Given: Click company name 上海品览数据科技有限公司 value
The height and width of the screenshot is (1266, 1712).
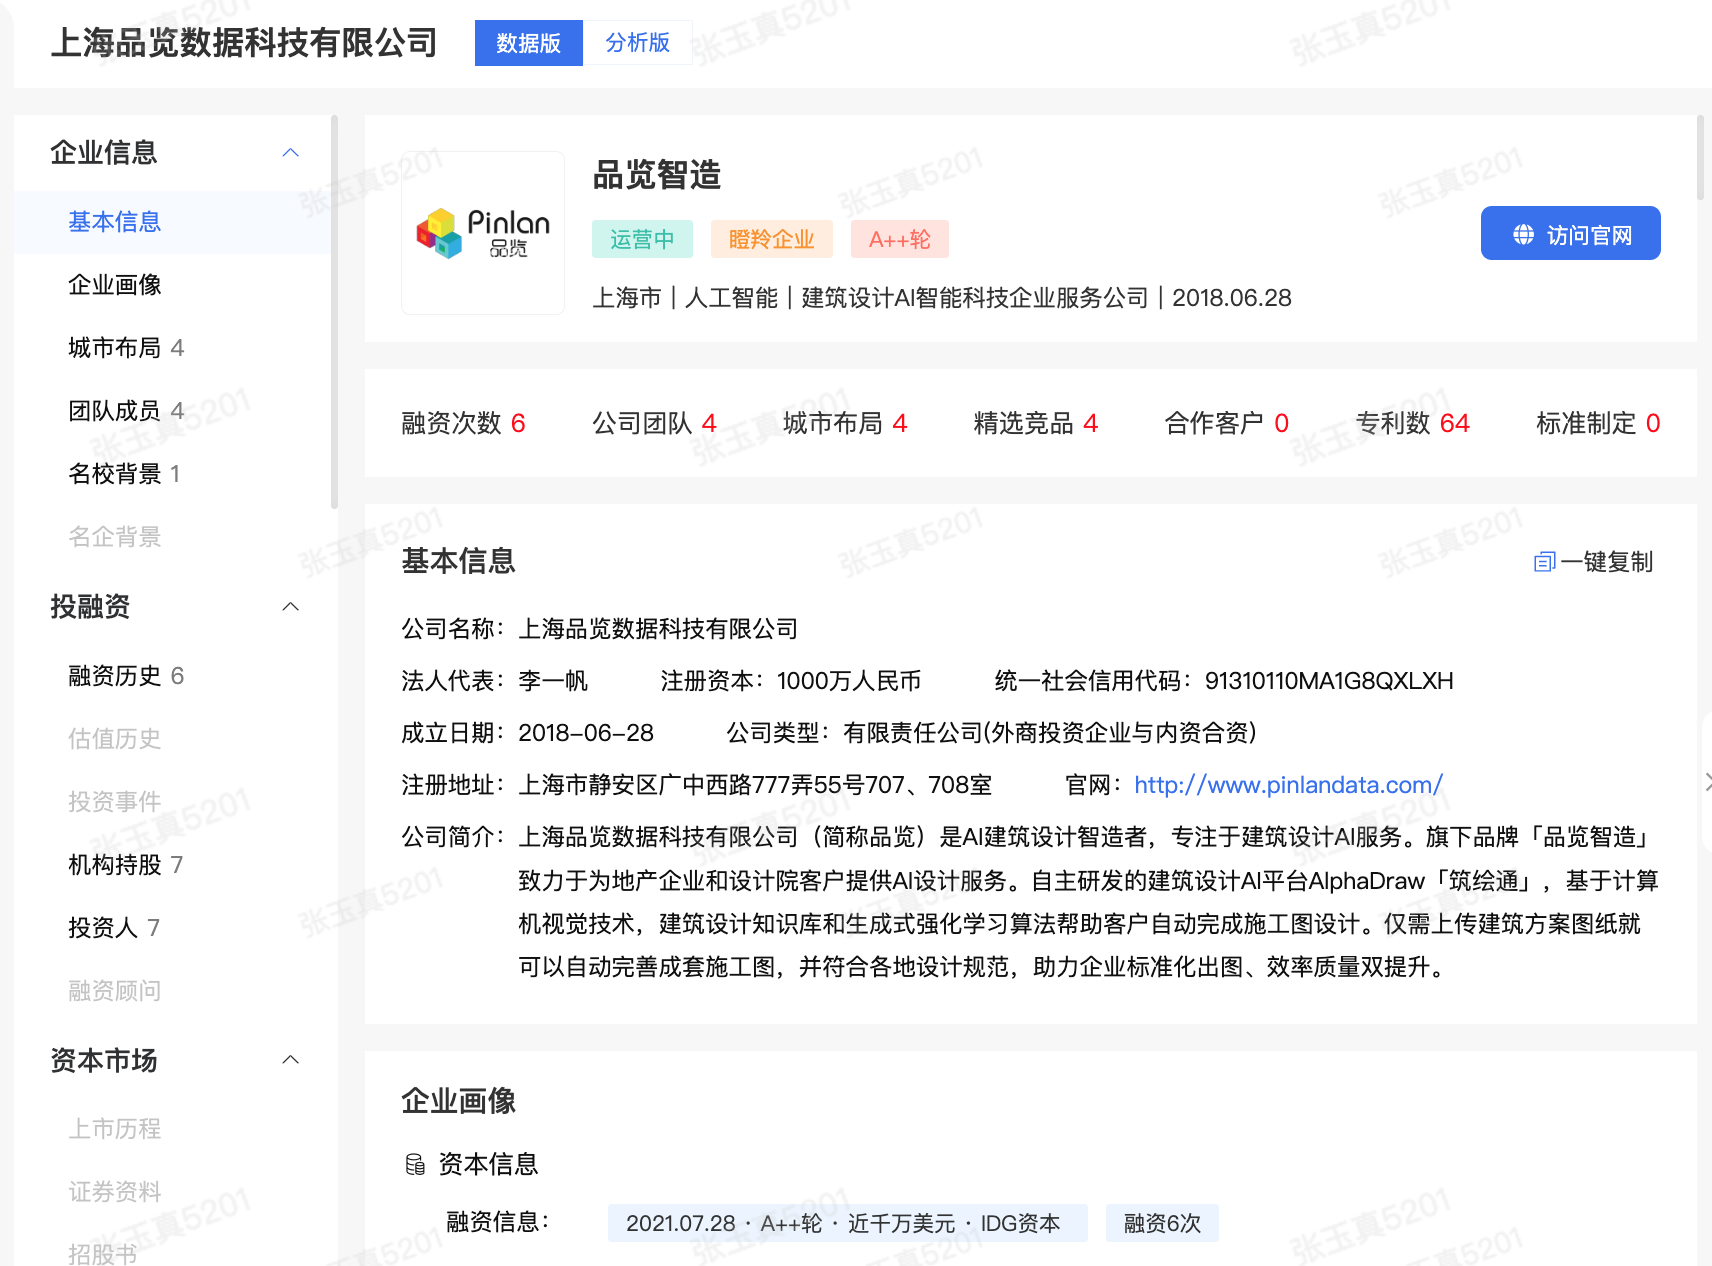Looking at the screenshot, I should [x=658, y=629].
